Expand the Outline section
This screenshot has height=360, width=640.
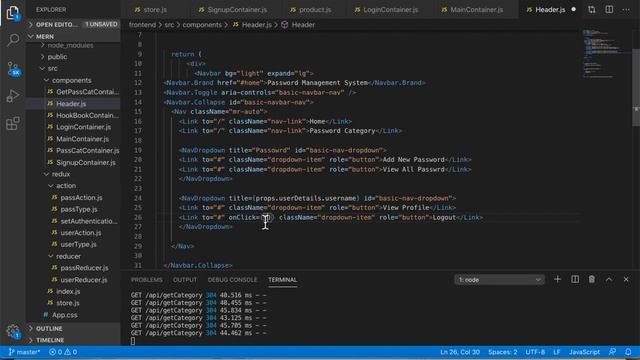coord(73,329)
